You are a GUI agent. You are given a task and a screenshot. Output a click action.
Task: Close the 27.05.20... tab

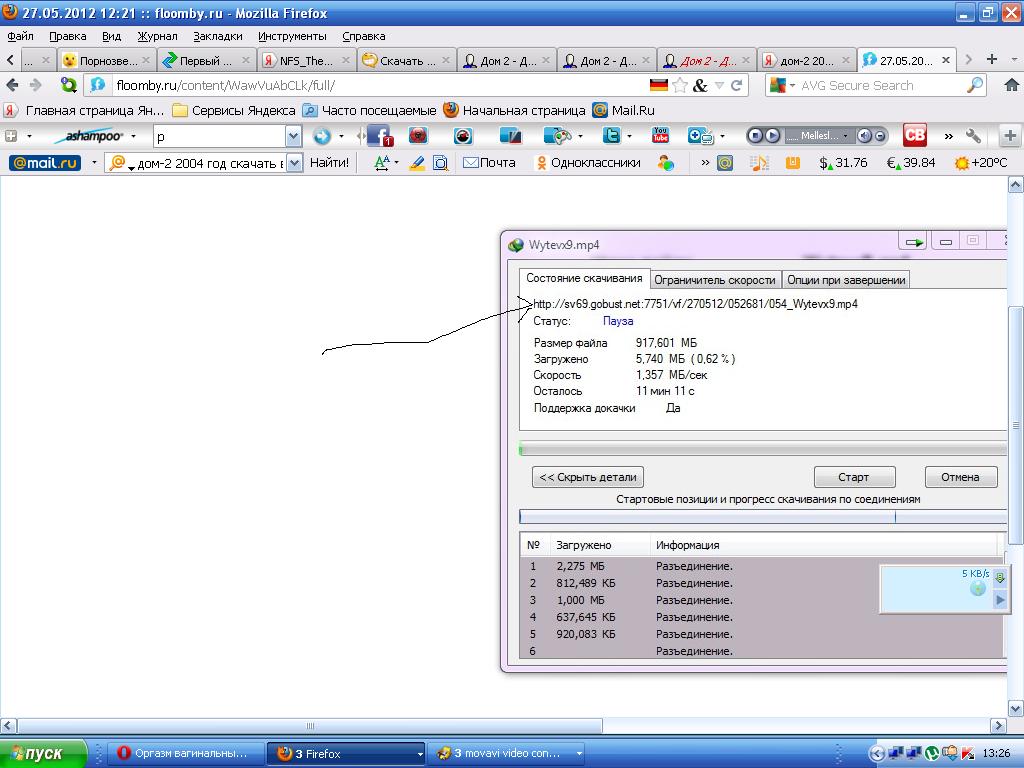tap(945, 60)
